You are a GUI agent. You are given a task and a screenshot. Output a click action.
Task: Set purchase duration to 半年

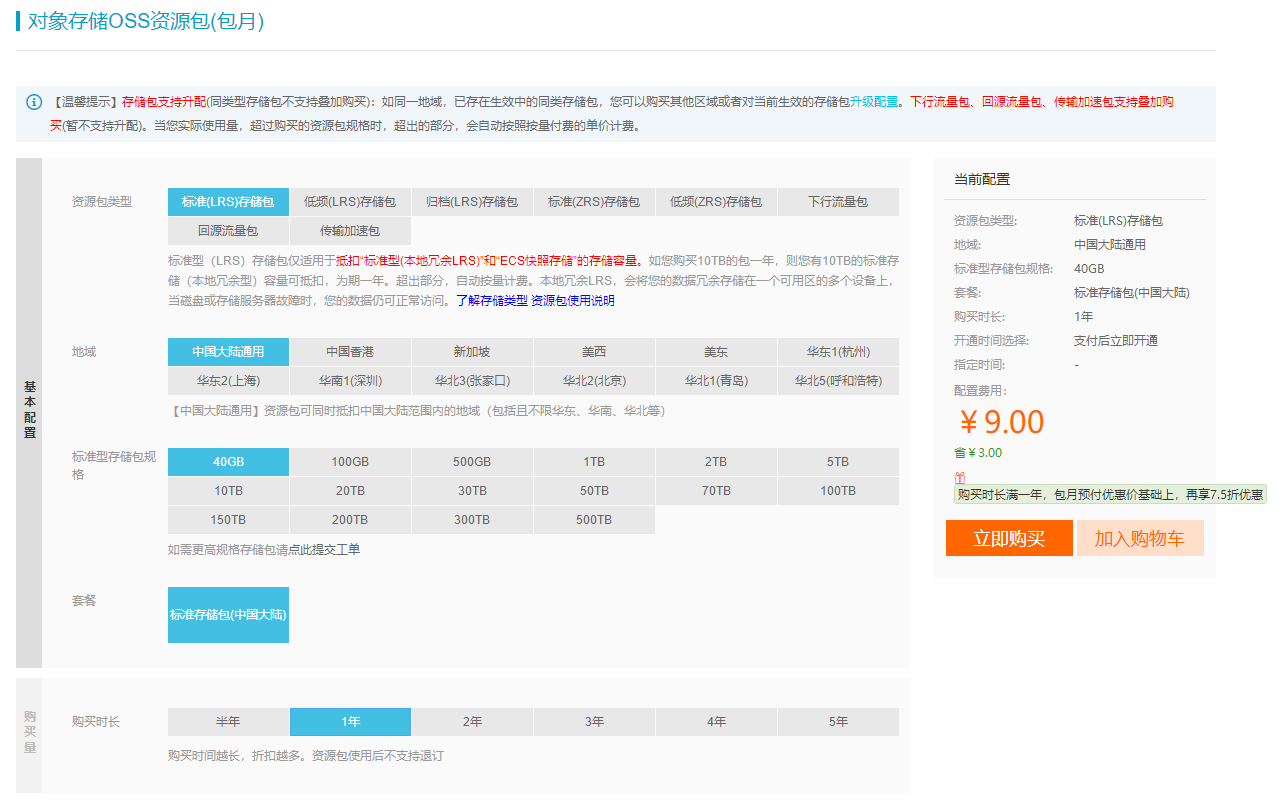(228, 722)
